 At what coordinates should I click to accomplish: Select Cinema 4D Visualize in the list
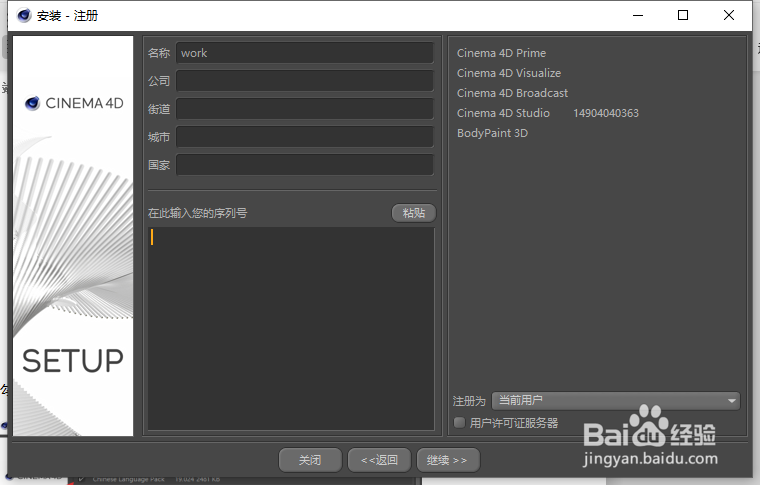(509, 73)
